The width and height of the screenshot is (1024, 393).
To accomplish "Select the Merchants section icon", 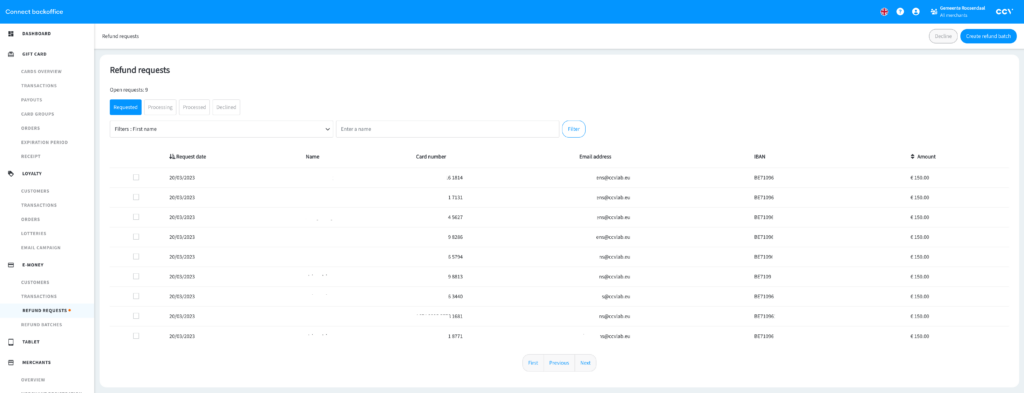I will point(10,362).
